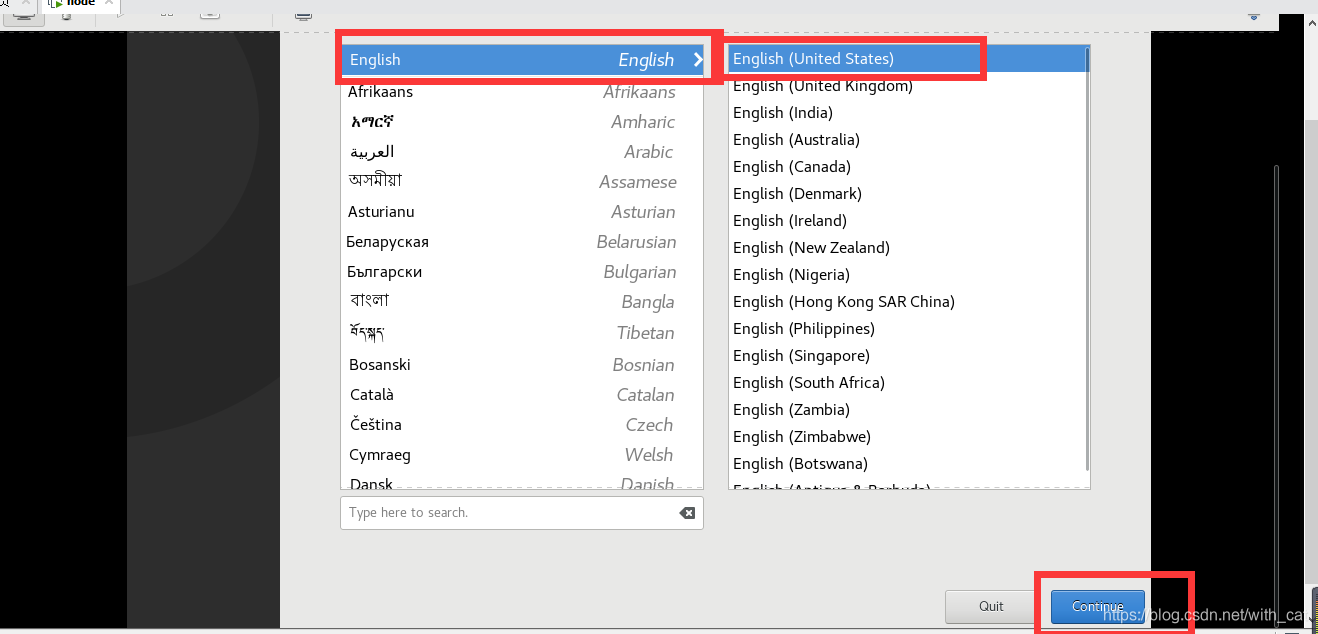Select English (Nigeria) locale
This screenshot has width=1318, height=634.
(x=907, y=275)
